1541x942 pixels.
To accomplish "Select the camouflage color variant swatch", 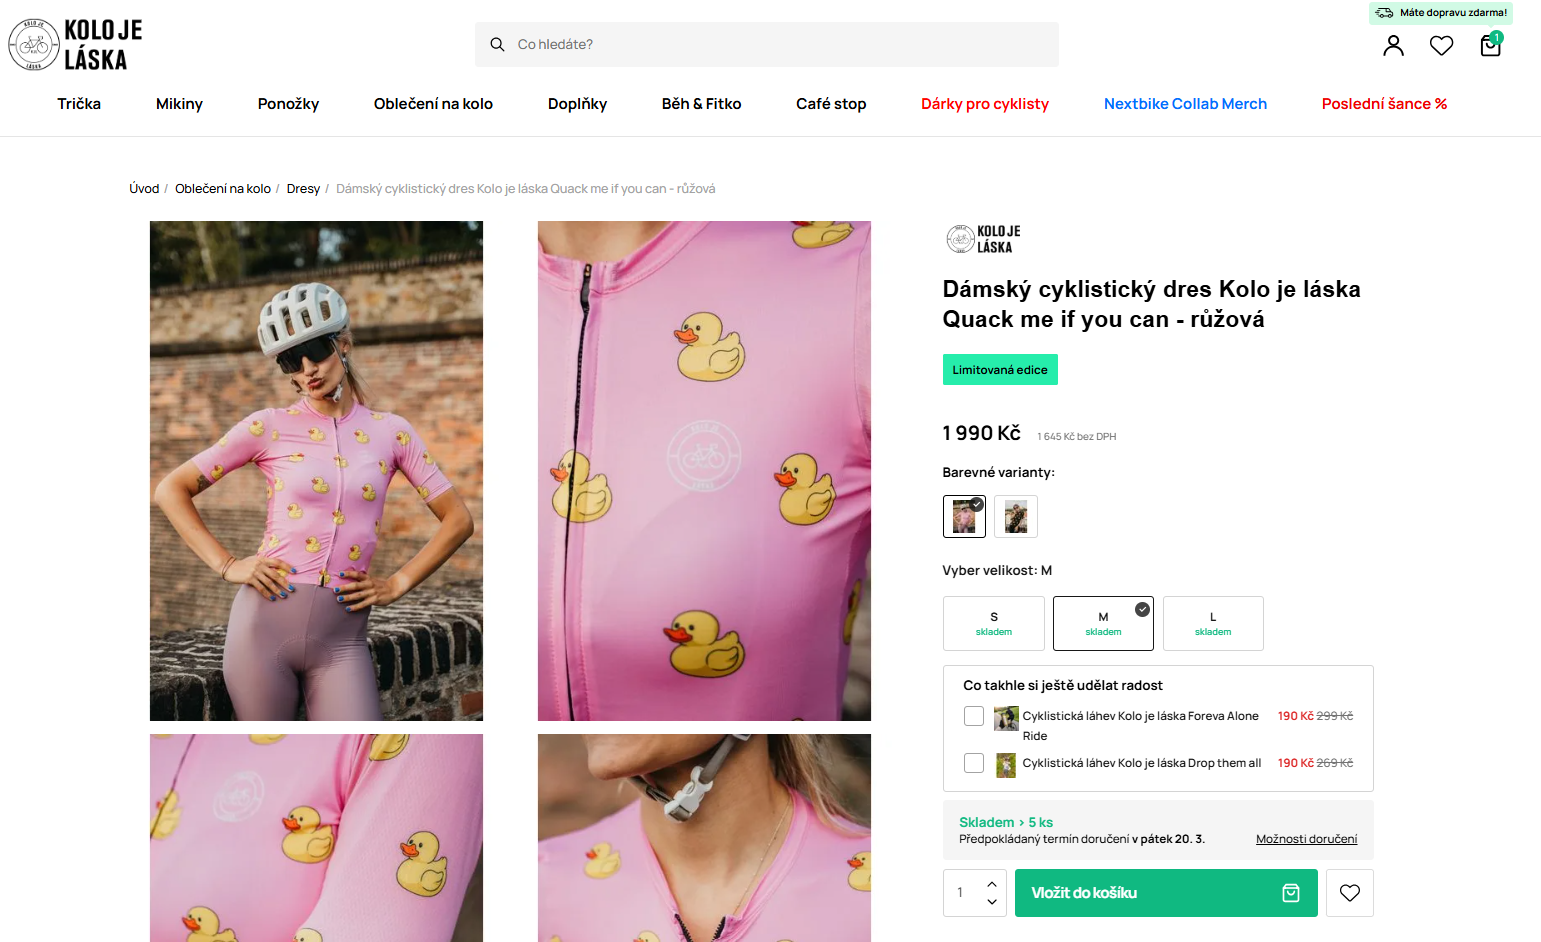I will point(1016,516).
